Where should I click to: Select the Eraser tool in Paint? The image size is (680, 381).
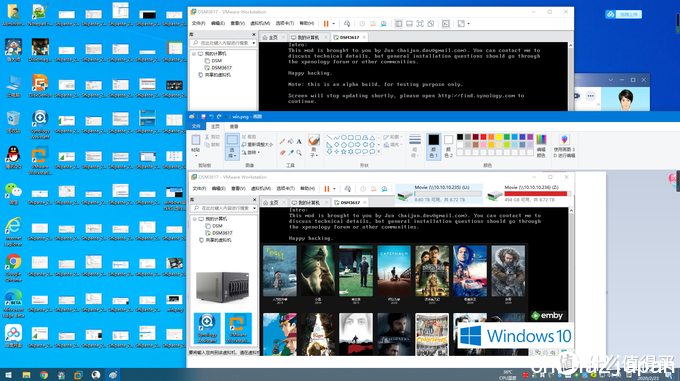(x=283, y=152)
